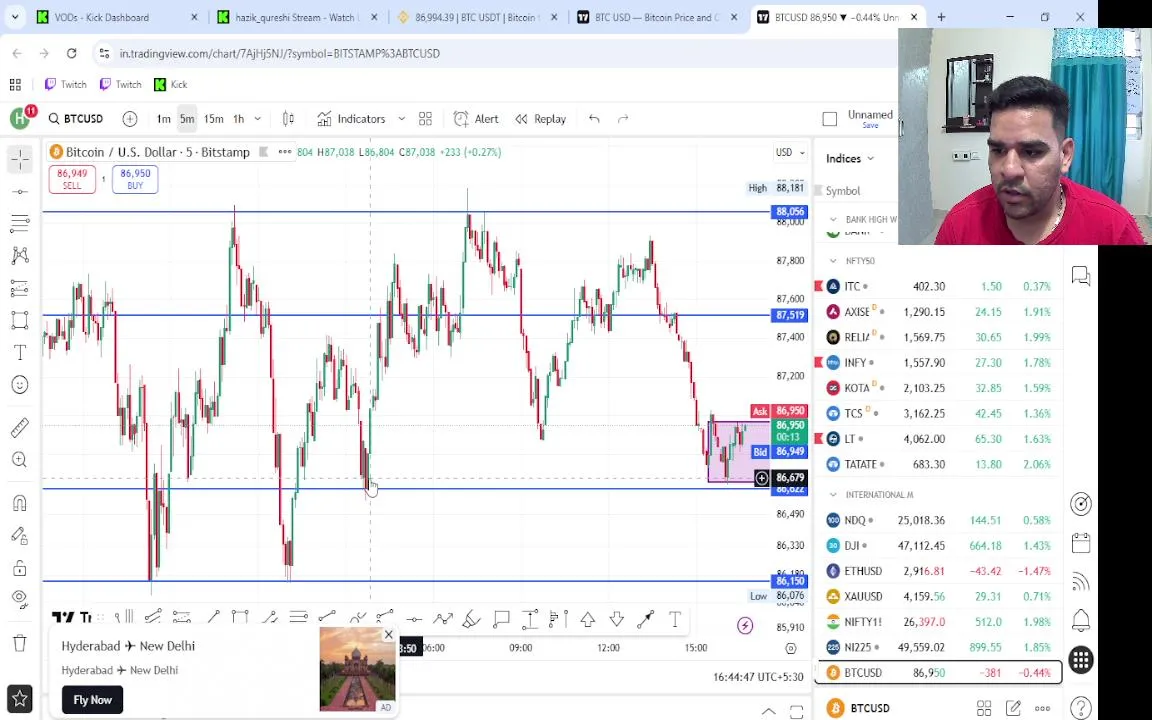Open the calendar in right sidebar
The image size is (1152, 720).
tap(1081, 543)
